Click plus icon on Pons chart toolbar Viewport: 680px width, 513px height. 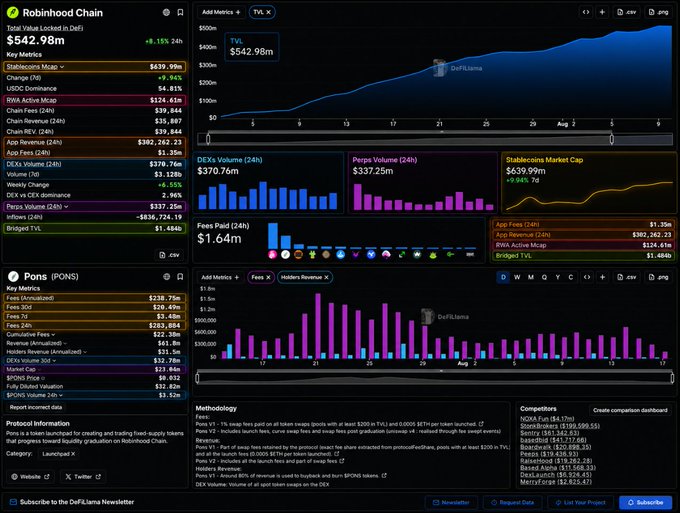602,277
